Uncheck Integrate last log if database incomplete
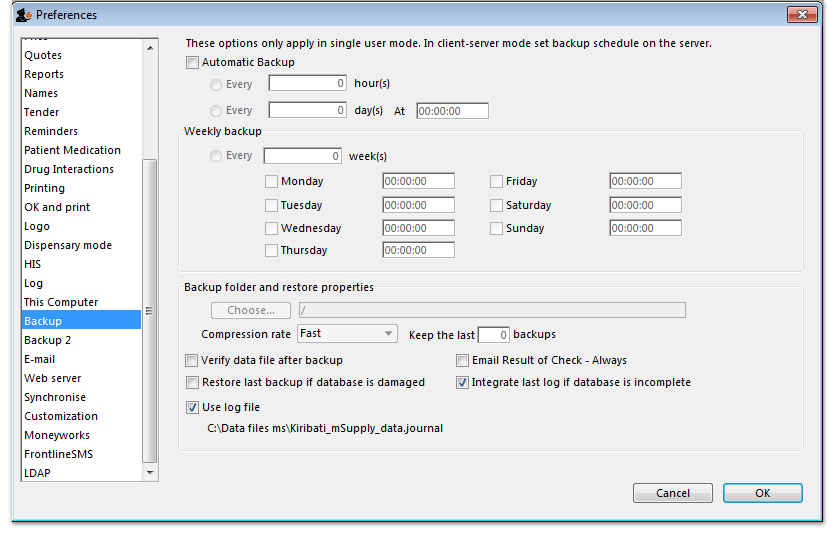This screenshot has width=836, height=534. click(463, 382)
